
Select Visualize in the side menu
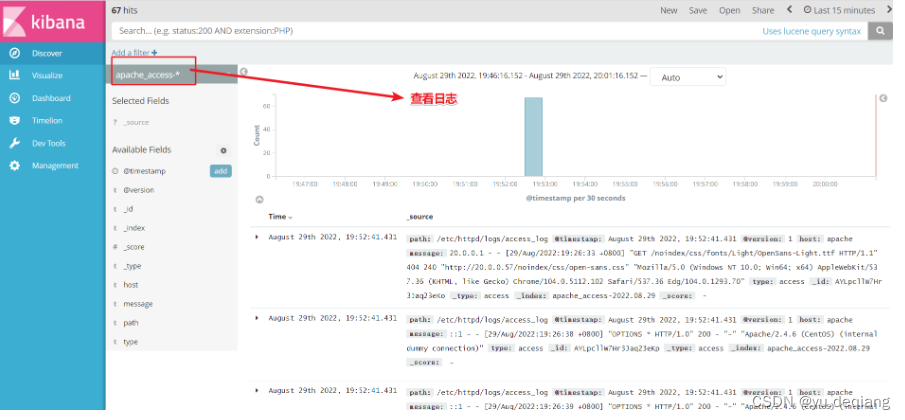point(47,76)
